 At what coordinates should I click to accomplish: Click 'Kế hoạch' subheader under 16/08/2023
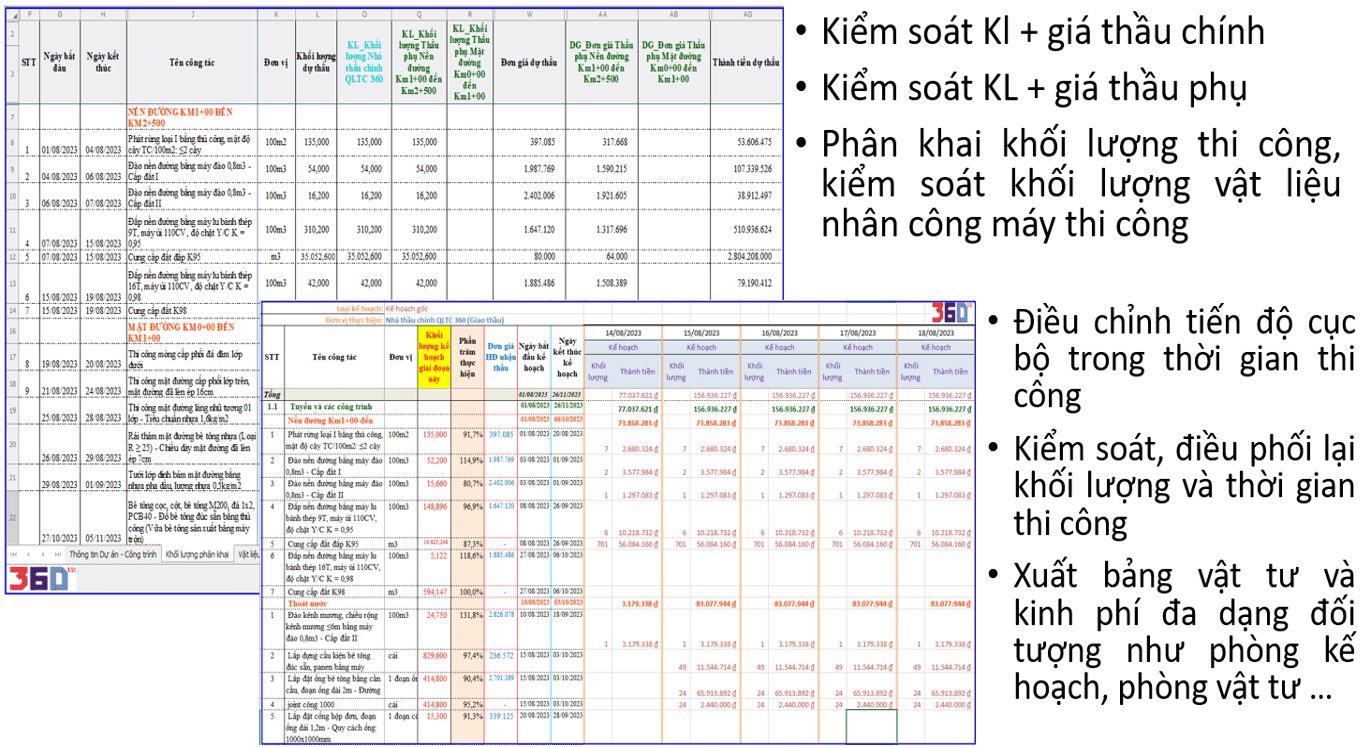coord(778,347)
